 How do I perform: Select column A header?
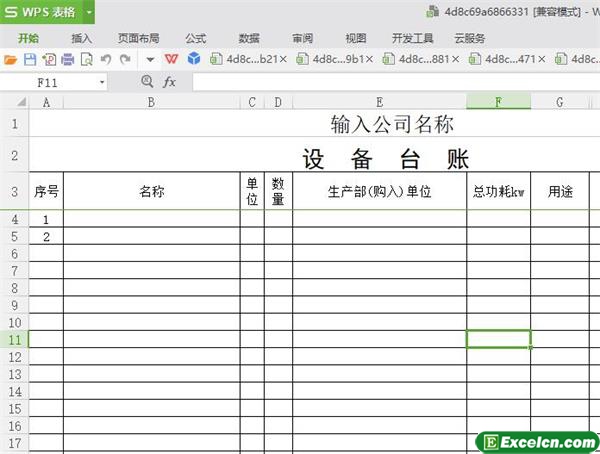click(x=46, y=102)
